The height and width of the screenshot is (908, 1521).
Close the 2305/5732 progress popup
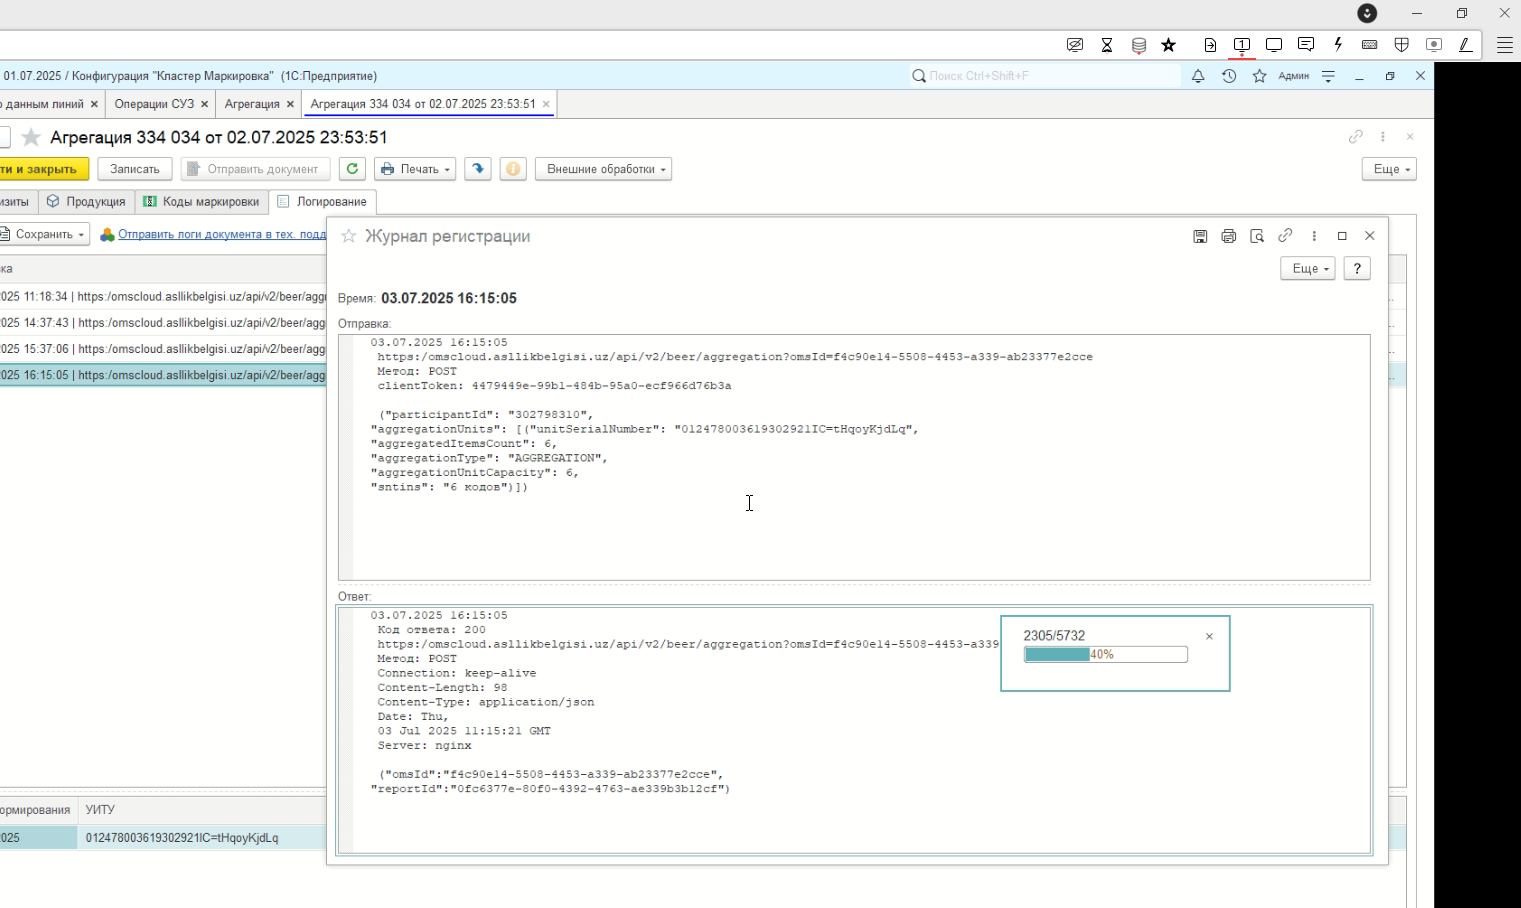click(x=1209, y=636)
